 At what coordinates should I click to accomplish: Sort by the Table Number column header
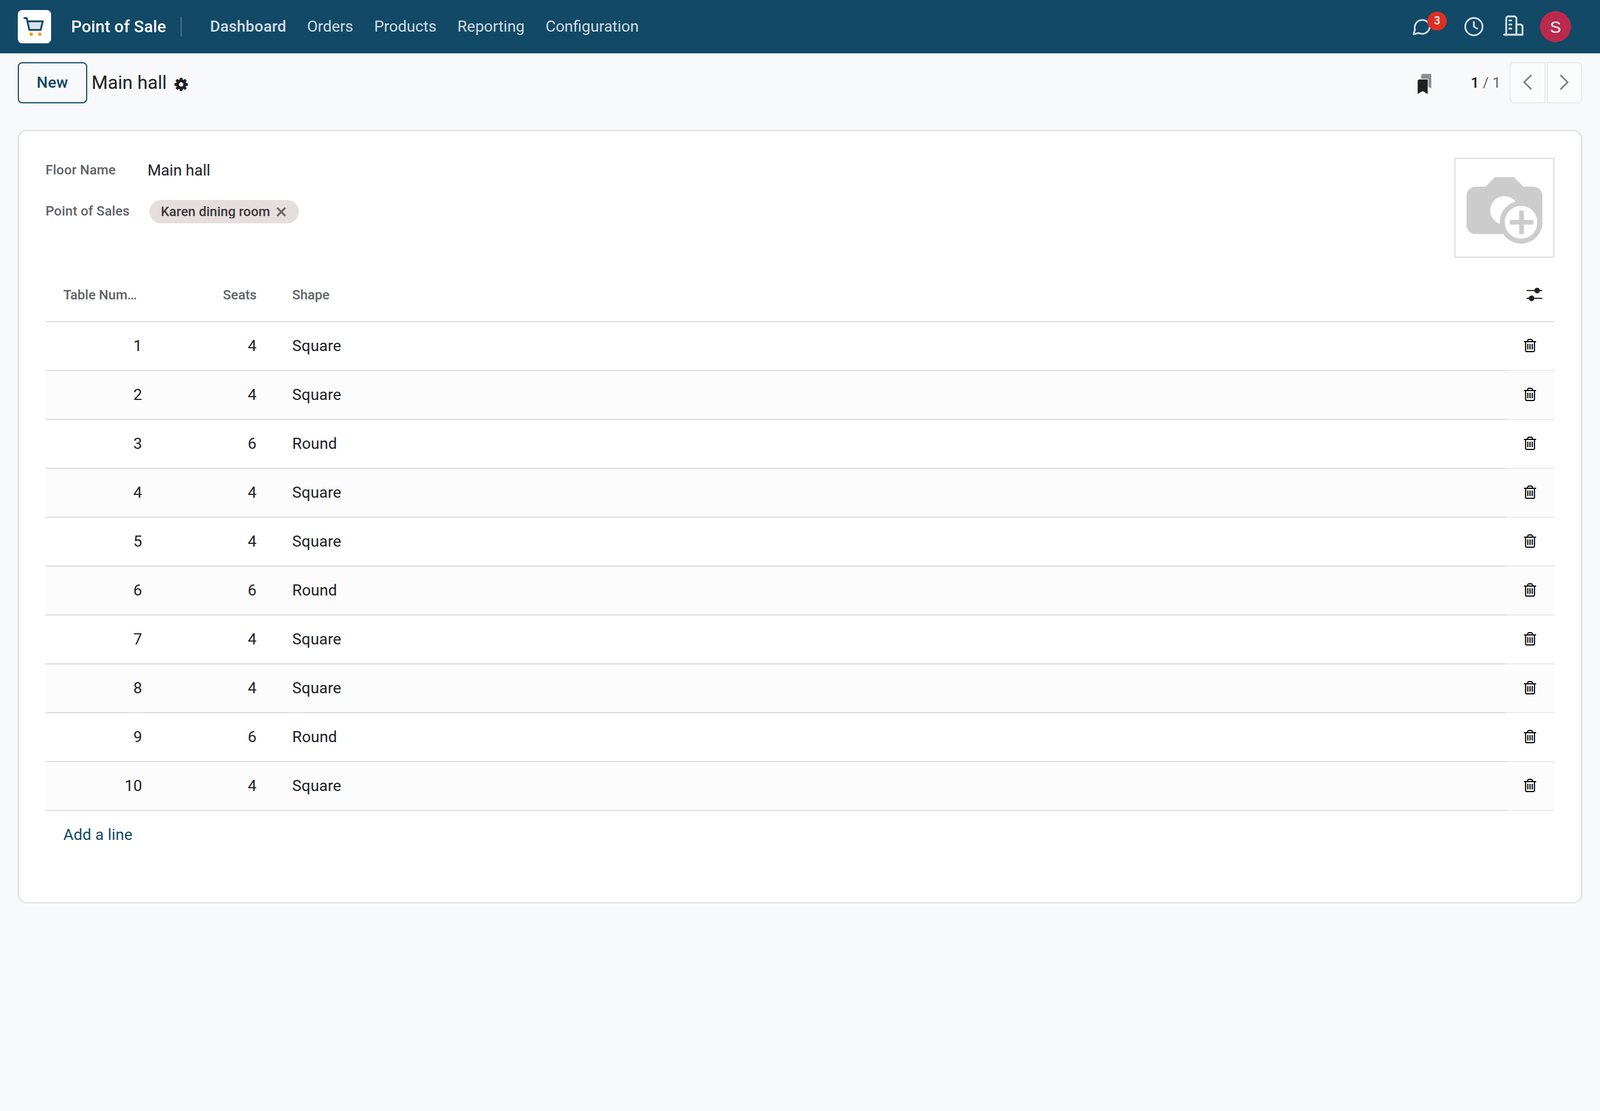100,295
